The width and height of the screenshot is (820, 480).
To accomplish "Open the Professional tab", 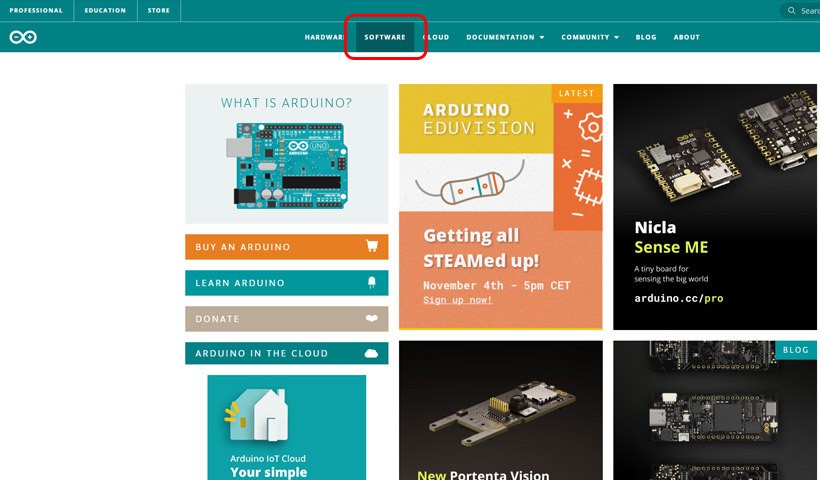I will 36,10.
